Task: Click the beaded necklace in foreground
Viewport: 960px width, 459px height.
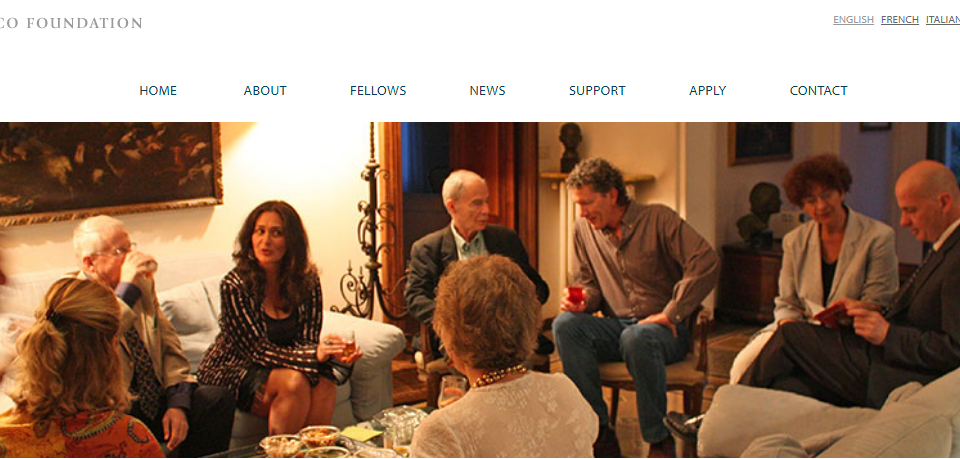Action: (498, 375)
